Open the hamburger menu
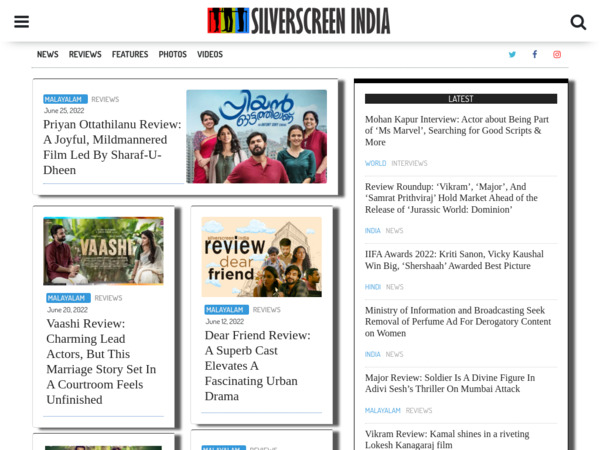The width and height of the screenshot is (600, 450). coord(21,21)
